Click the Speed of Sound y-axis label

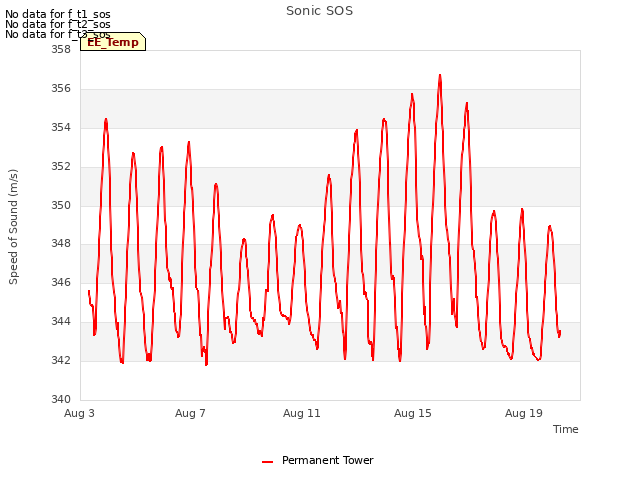point(13,227)
